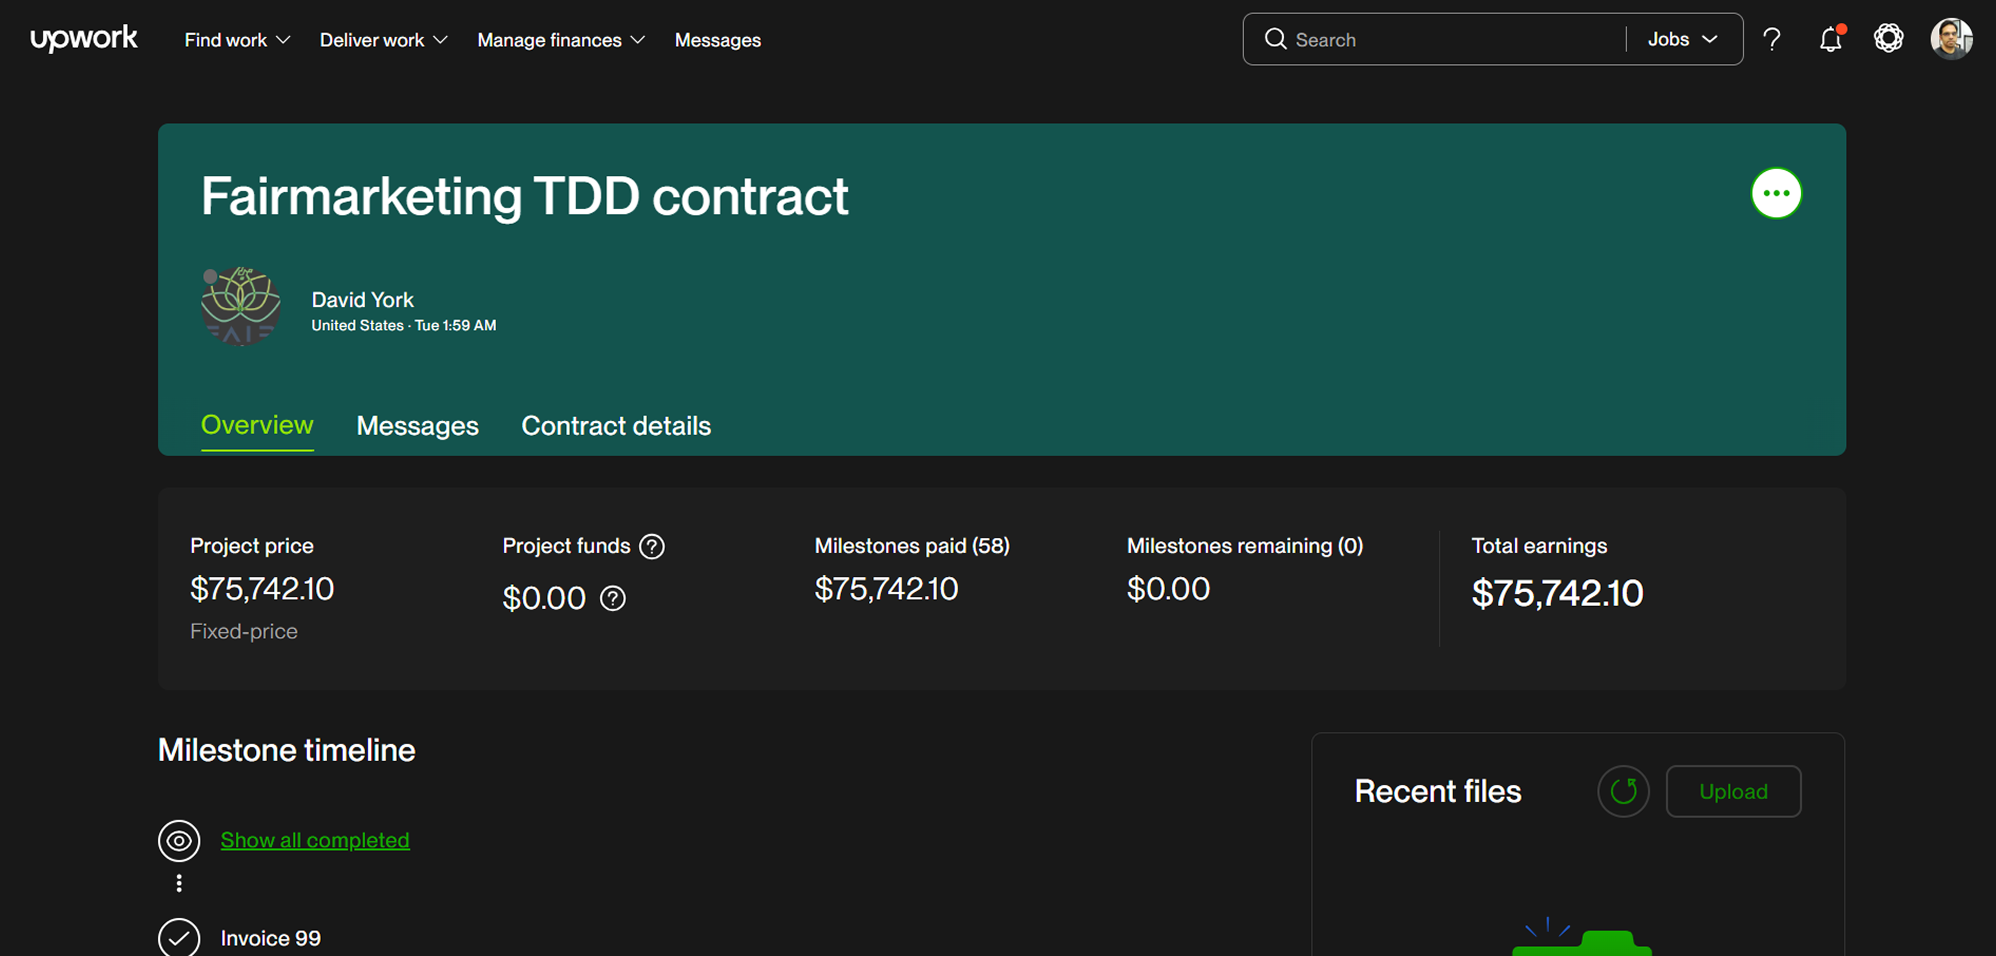
Task: Click the Upwork logo
Action: [84, 39]
